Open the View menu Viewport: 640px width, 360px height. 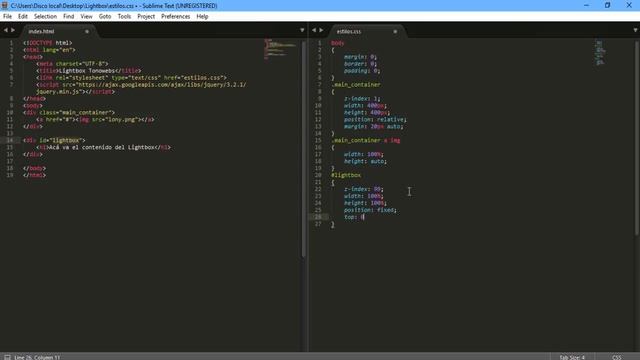tap(87, 16)
